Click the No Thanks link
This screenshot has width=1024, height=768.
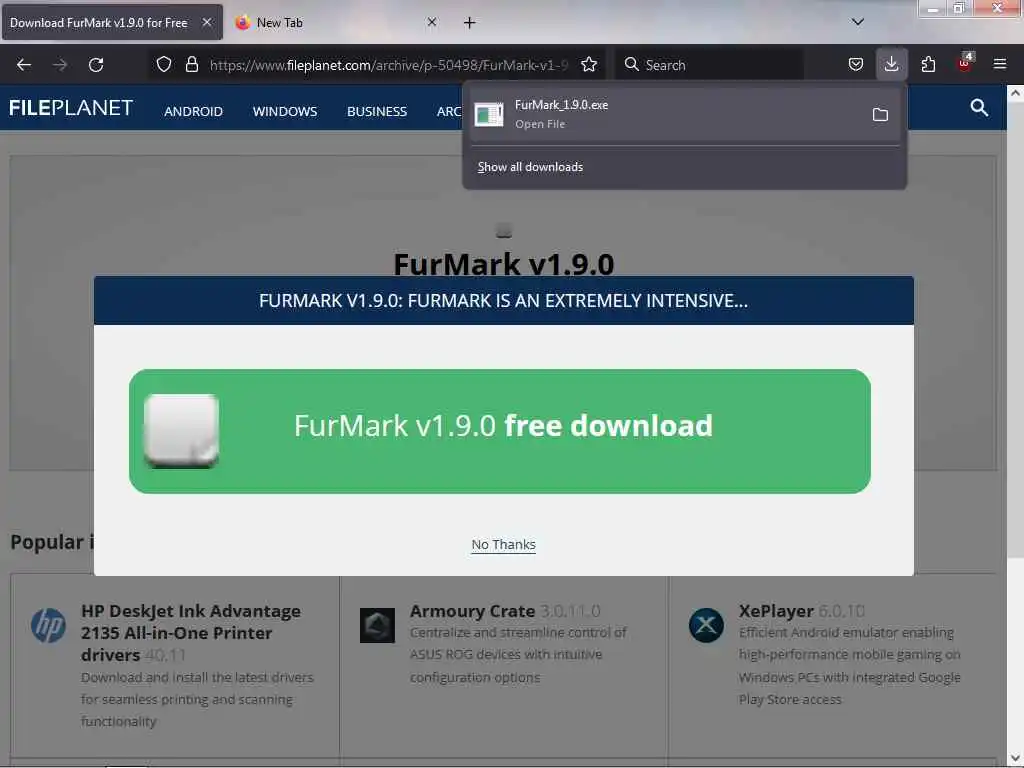coord(504,545)
